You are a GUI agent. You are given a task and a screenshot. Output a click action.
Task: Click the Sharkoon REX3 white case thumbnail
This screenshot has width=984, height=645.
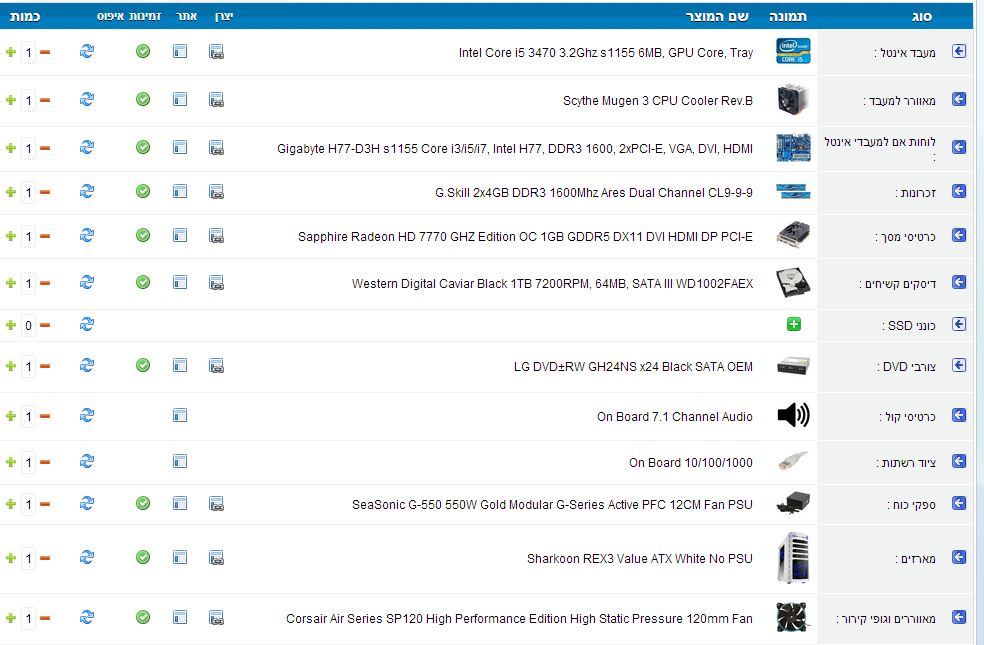click(x=793, y=558)
